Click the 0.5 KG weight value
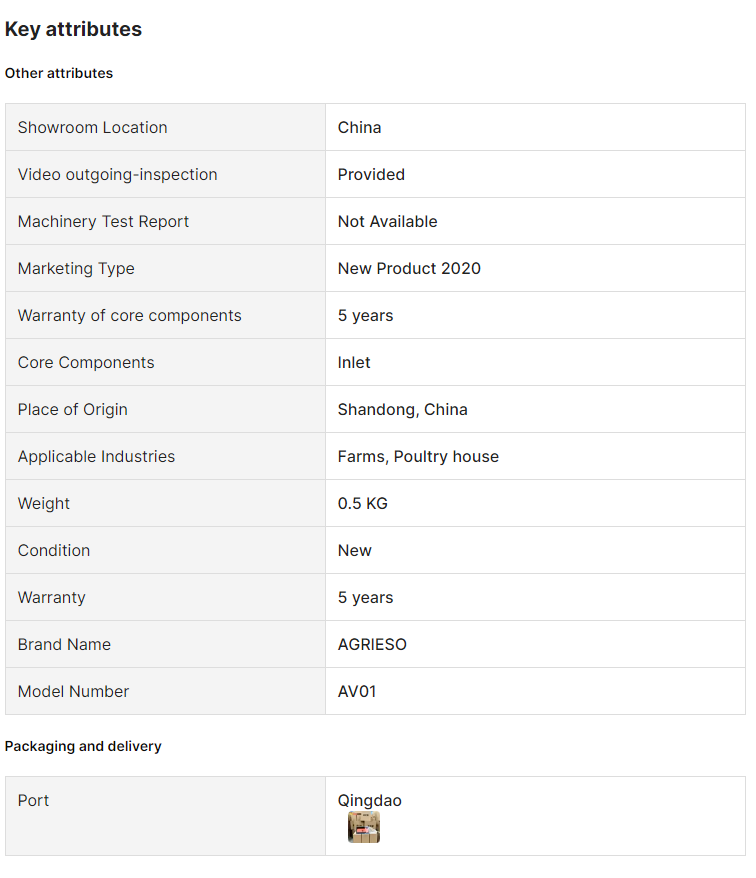 [x=363, y=504]
